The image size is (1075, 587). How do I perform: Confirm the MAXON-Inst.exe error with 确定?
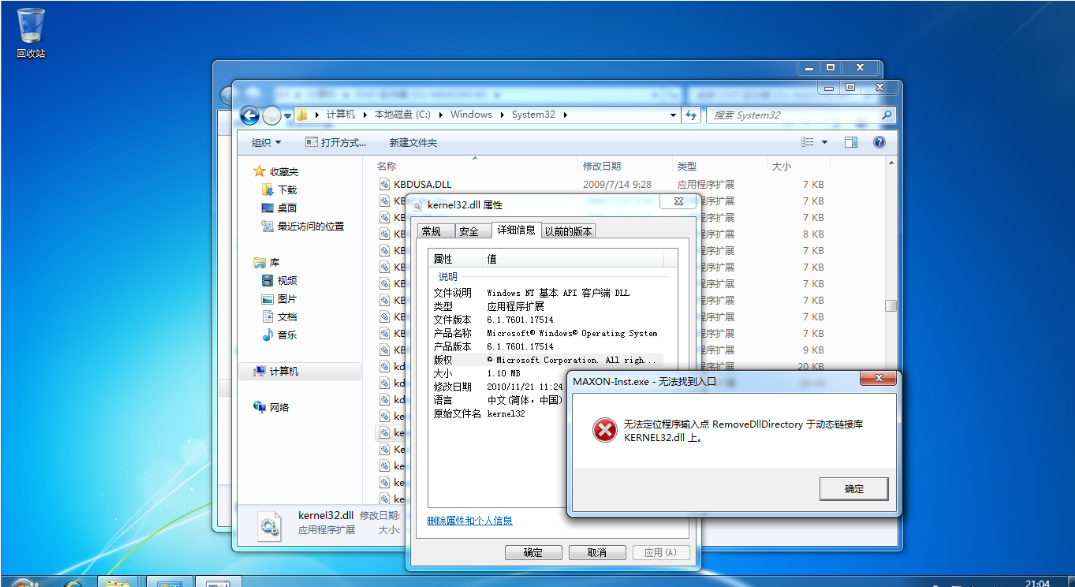point(854,488)
